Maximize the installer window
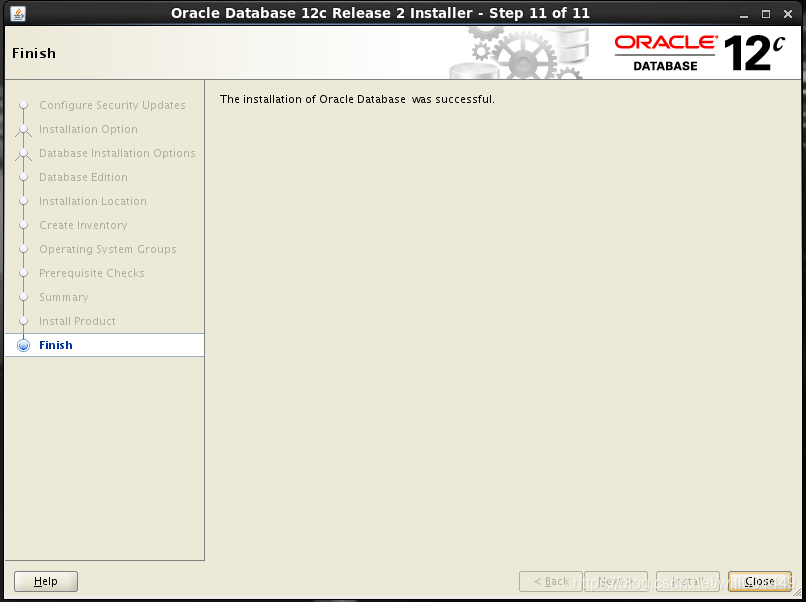The height and width of the screenshot is (602, 806). point(766,14)
